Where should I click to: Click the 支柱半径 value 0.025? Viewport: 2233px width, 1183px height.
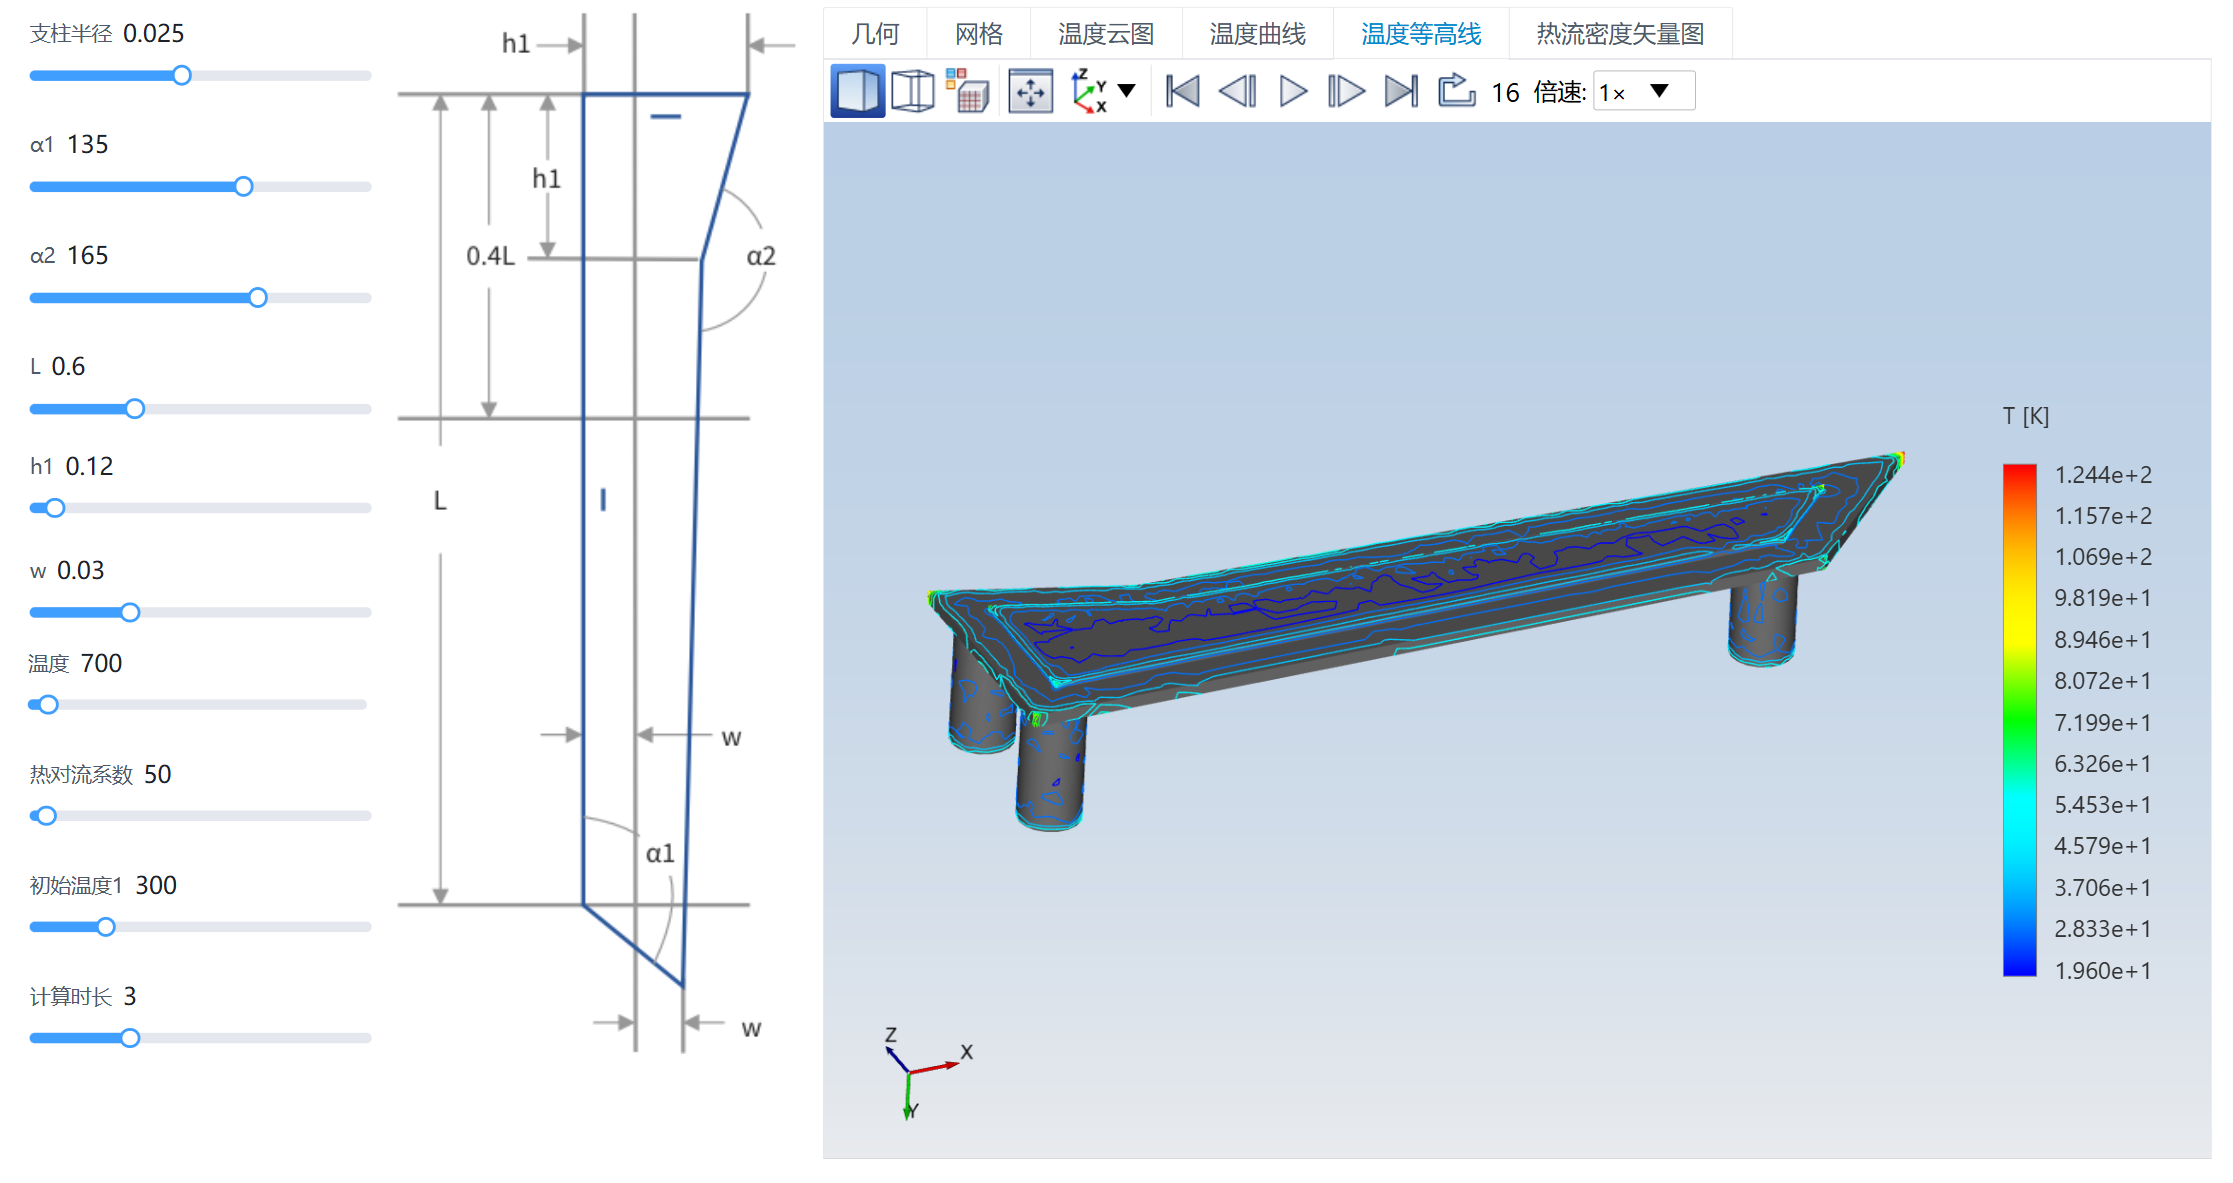click(153, 33)
